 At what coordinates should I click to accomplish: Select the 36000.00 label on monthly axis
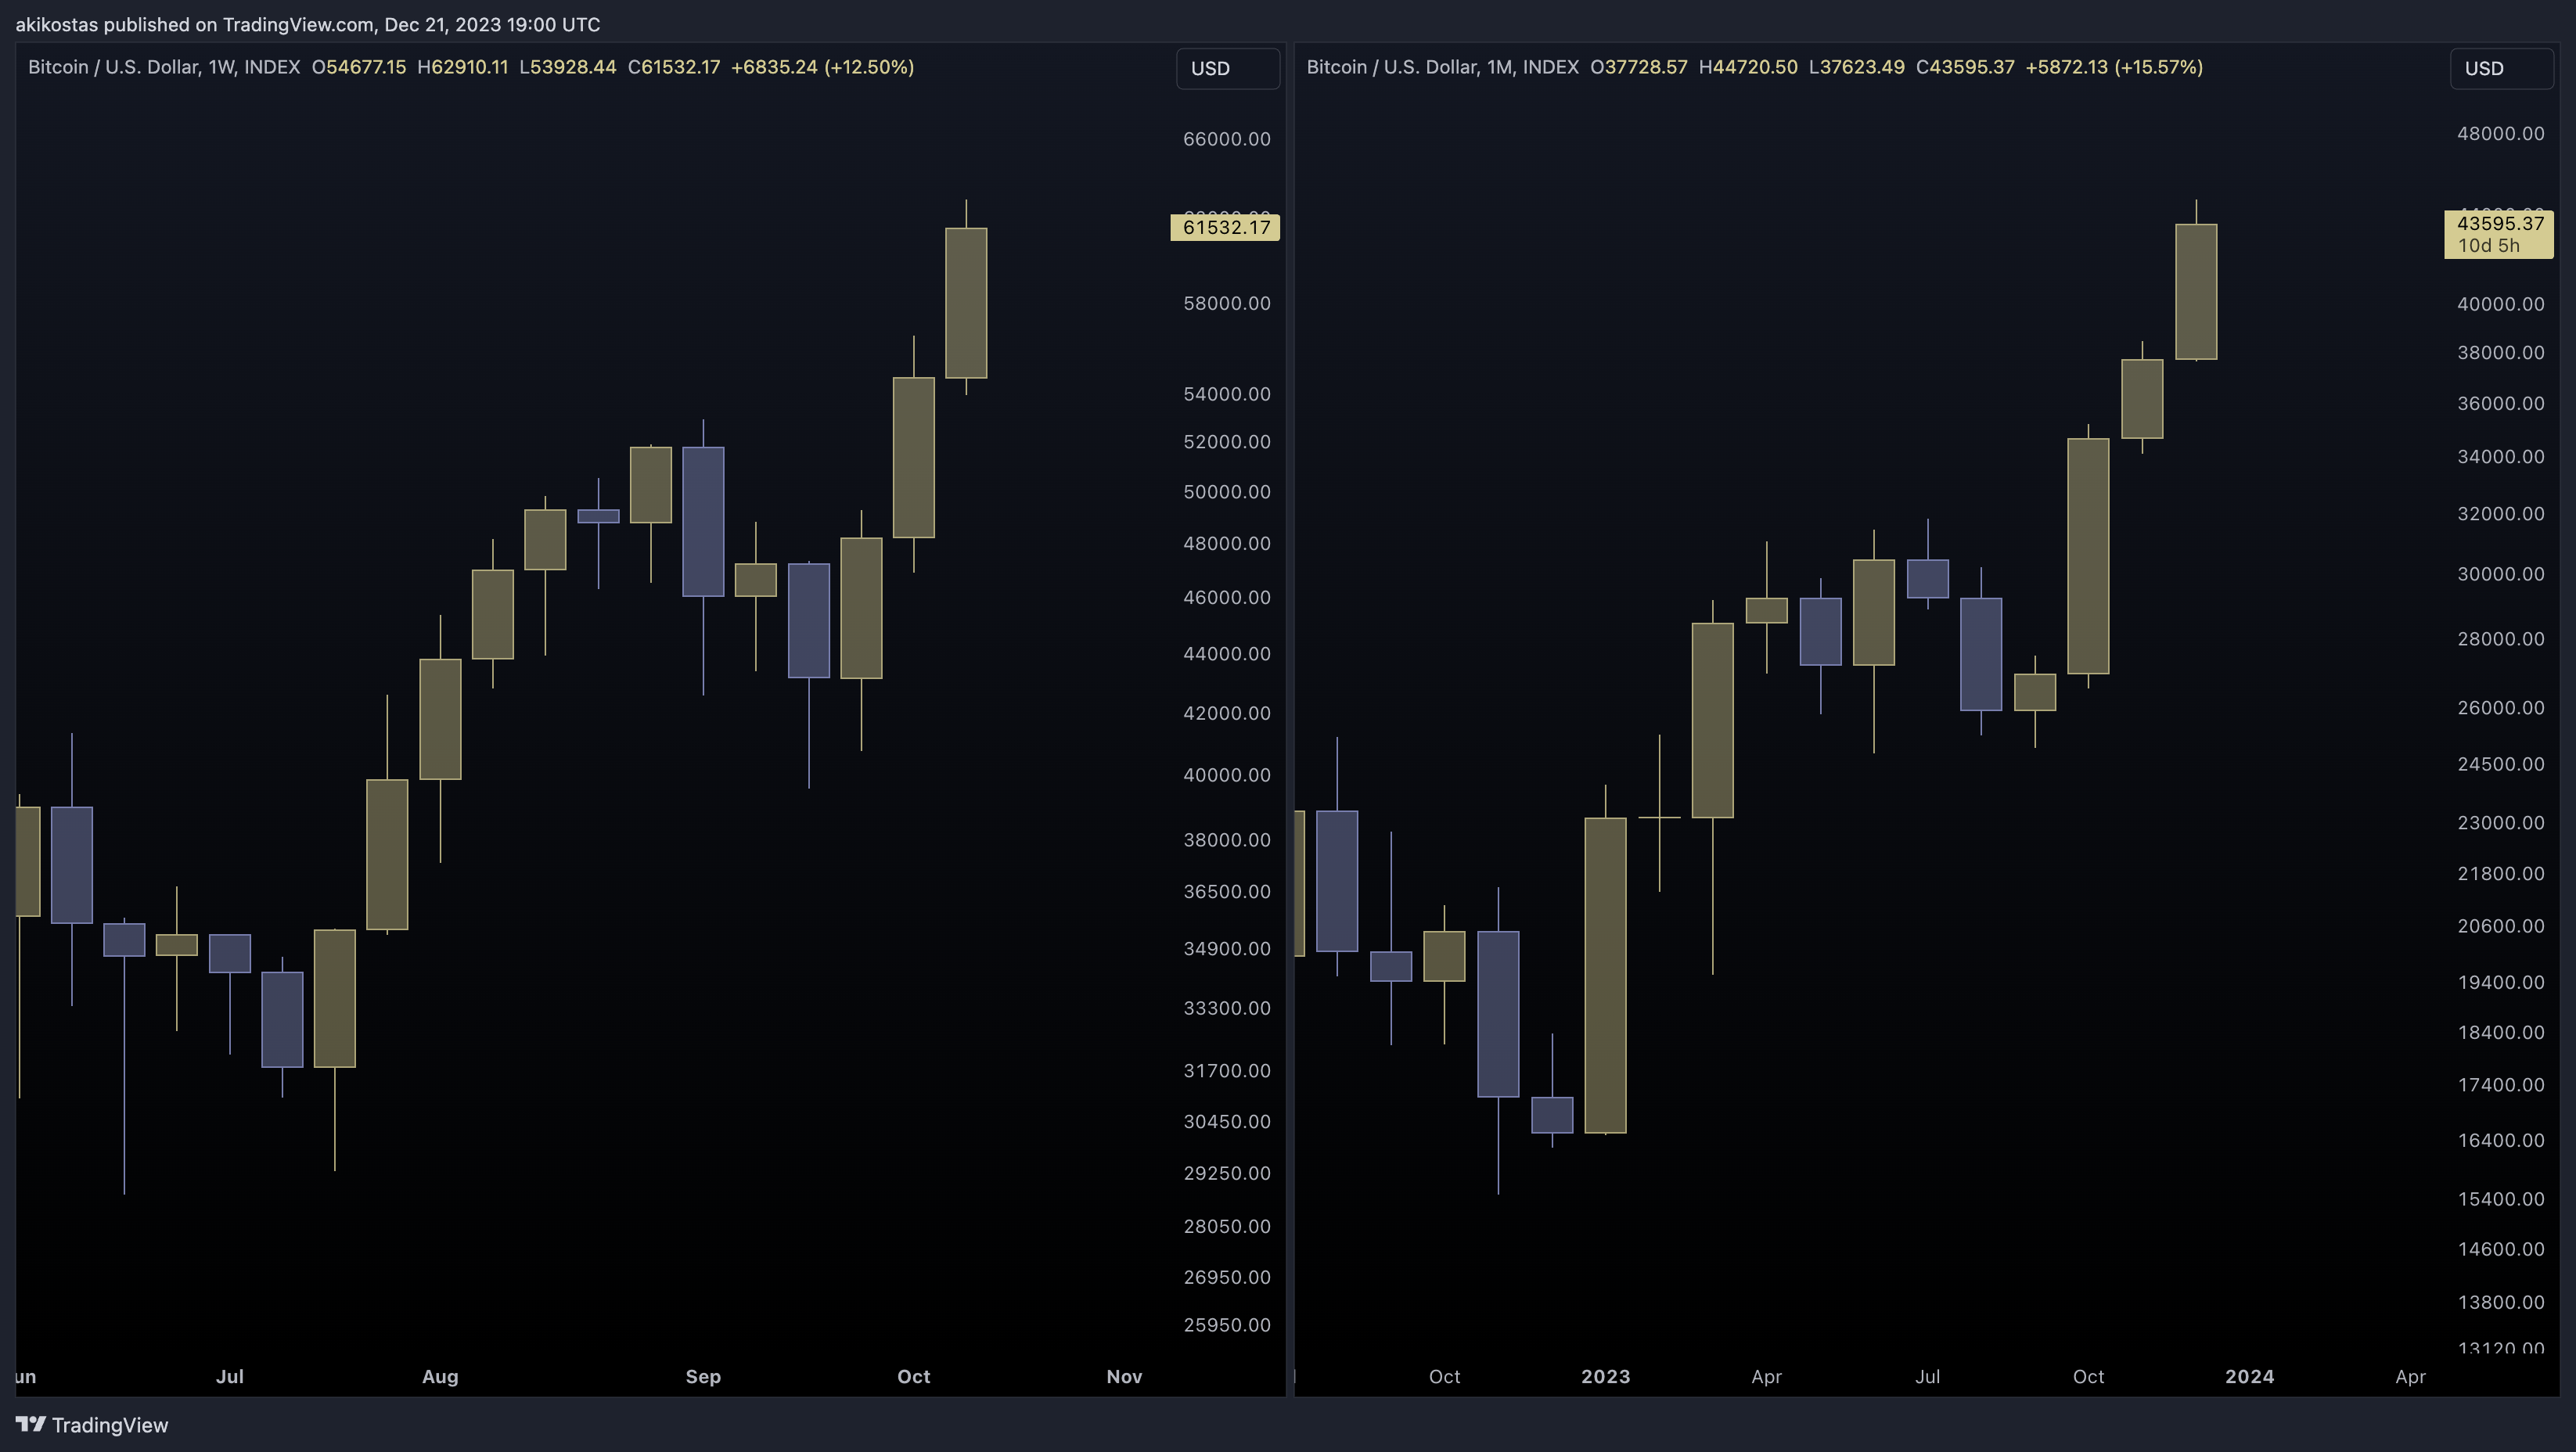click(x=2501, y=404)
